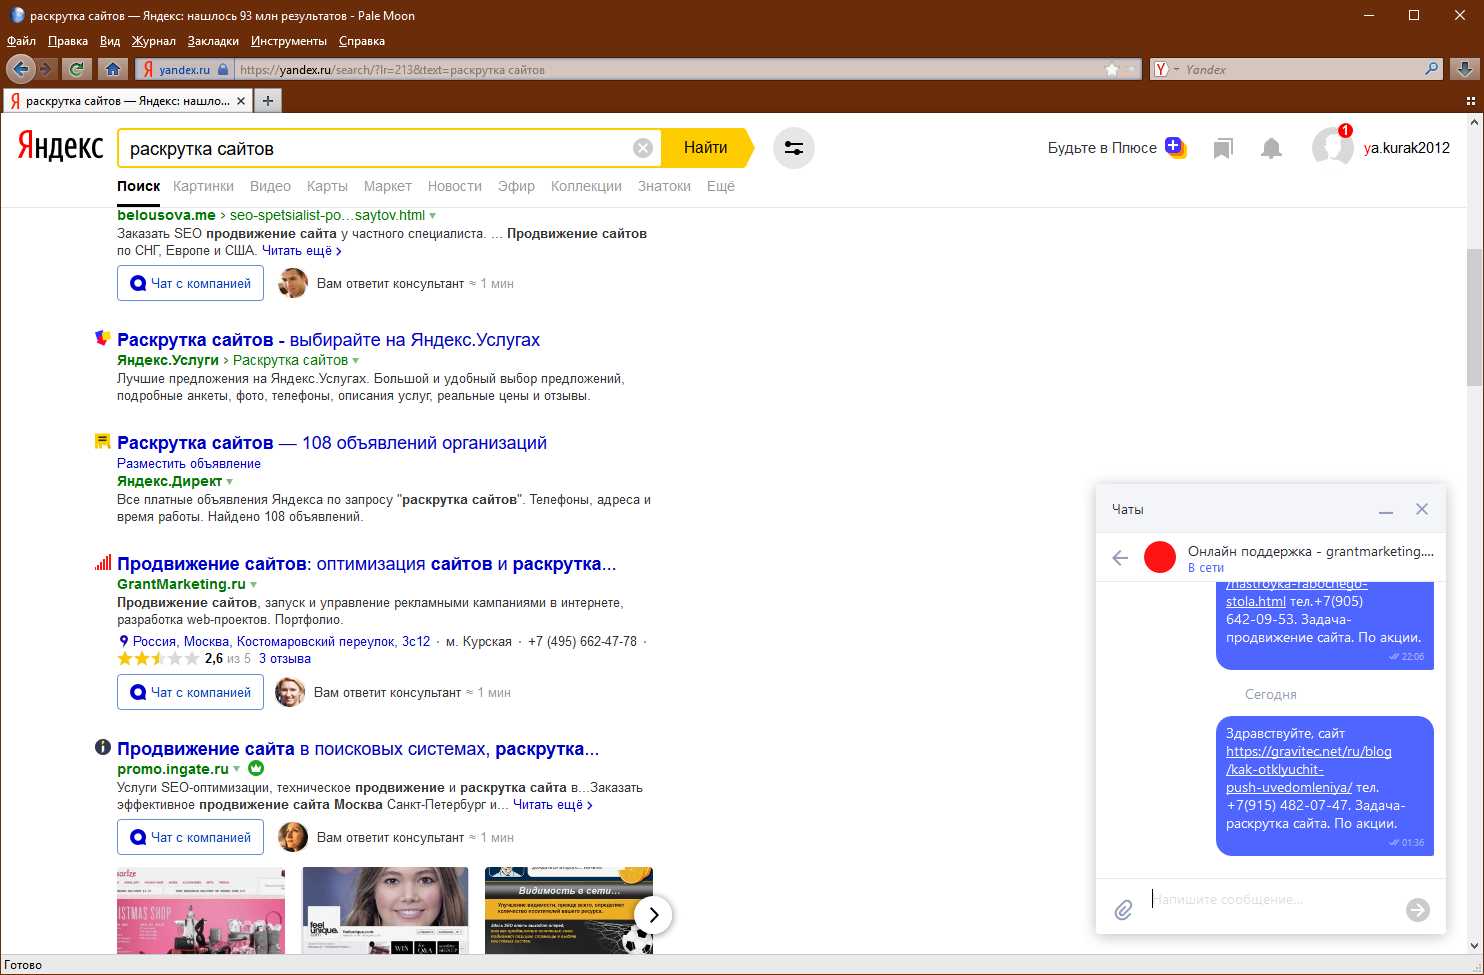This screenshot has height=975, width=1484.
Task: Open the Правка menu
Action: click(x=68, y=41)
